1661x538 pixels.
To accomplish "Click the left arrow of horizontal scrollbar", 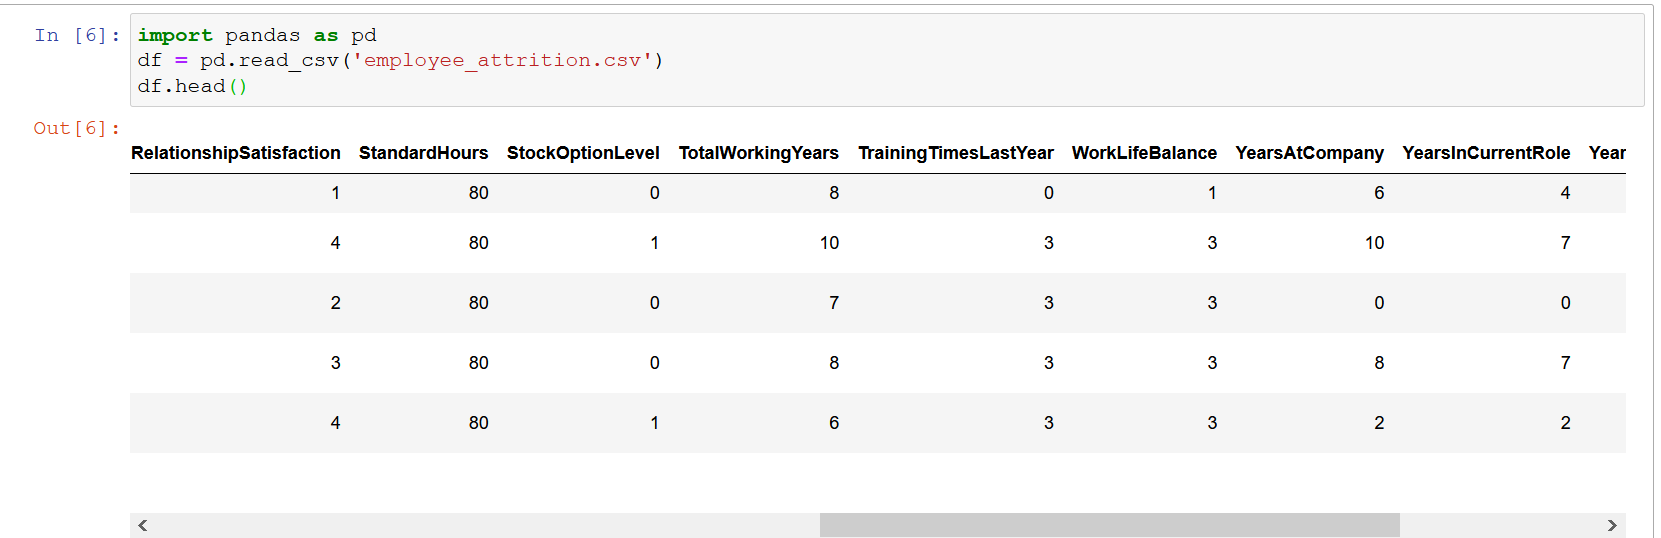I will tap(143, 525).
